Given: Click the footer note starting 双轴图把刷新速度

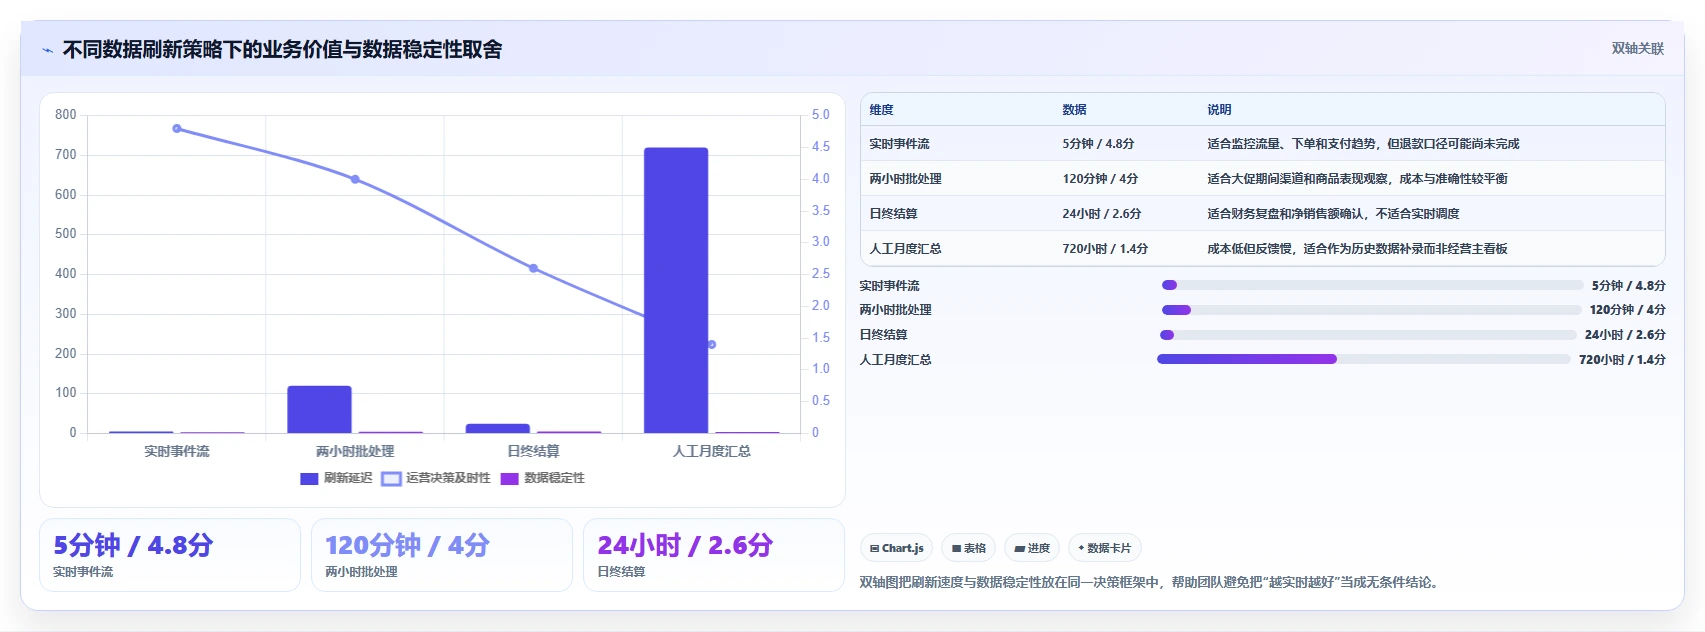Looking at the screenshot, I should click(x=1152, y=582).
